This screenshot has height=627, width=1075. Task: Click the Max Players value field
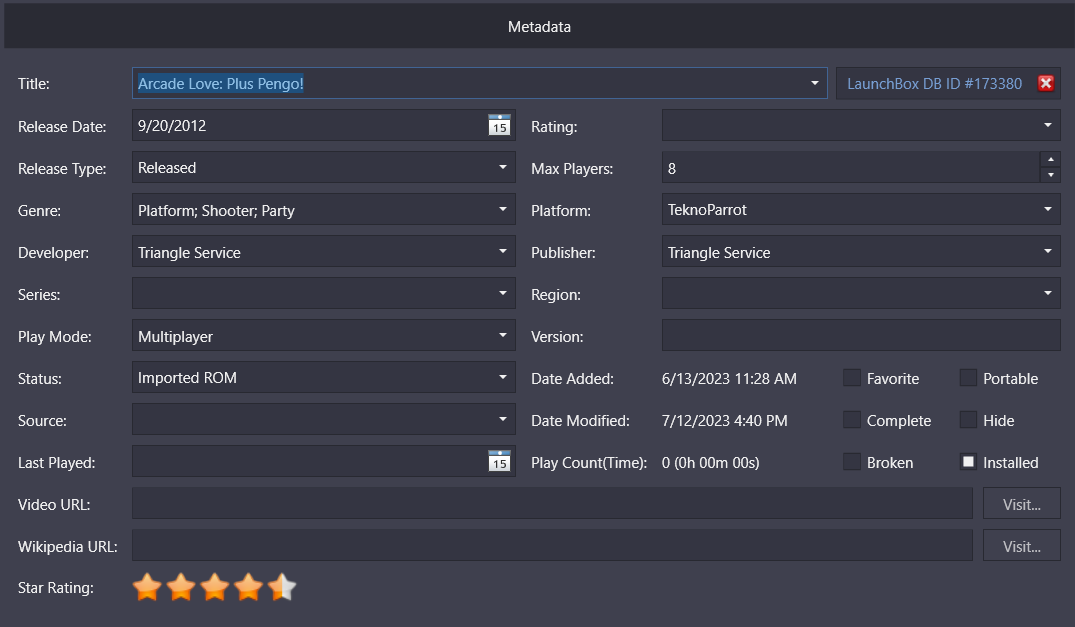coord(851,168)
